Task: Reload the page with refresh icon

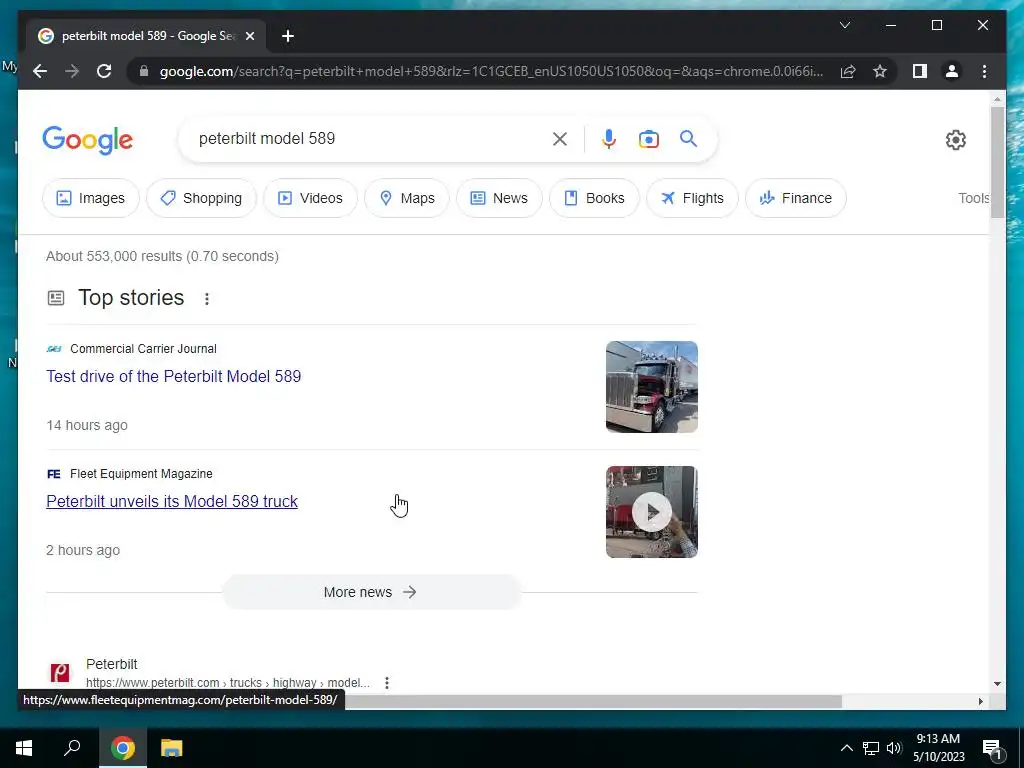Action: pos(104,71)
